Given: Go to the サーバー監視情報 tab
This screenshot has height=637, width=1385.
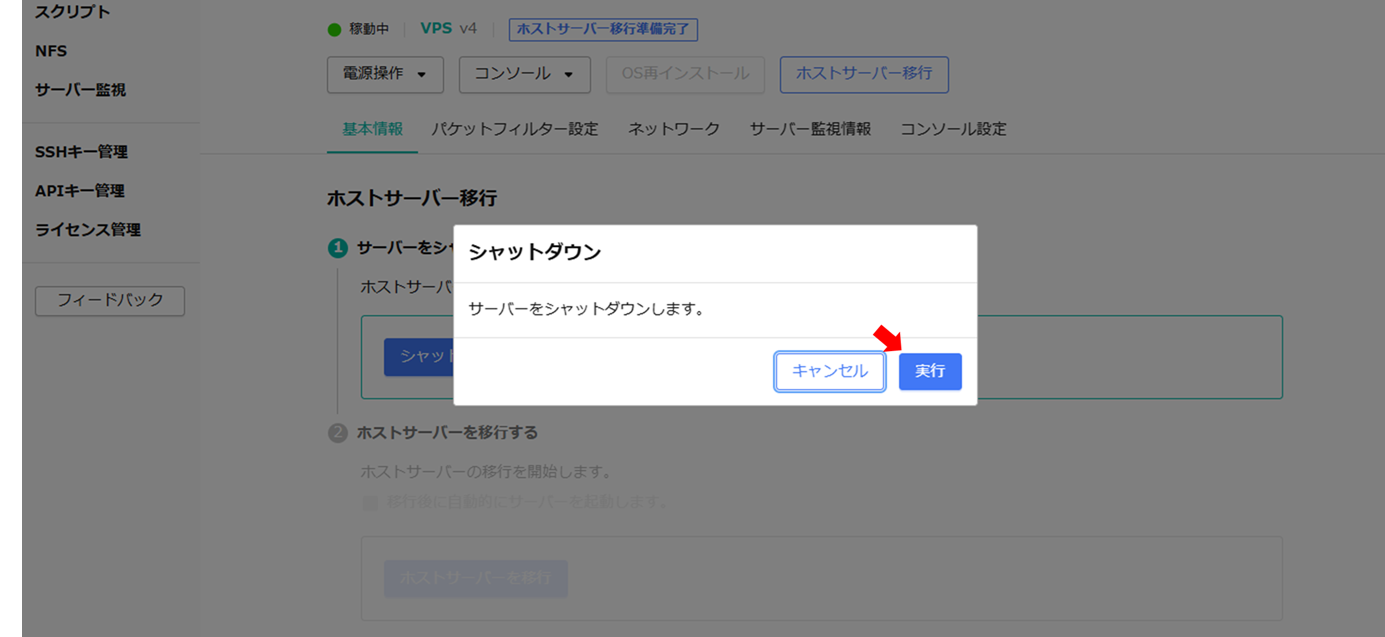Looking at the screenshot, I should [810, 129].
